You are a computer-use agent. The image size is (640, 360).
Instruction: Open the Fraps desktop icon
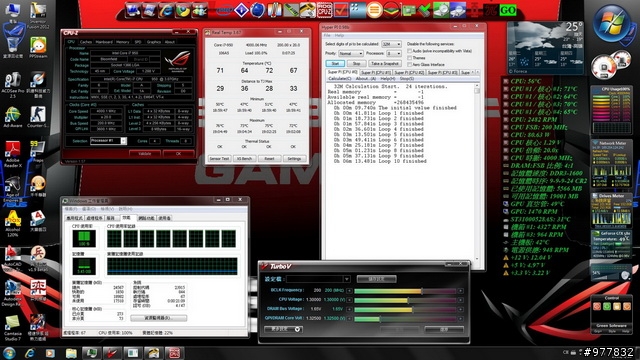pyautogui.click(x=38, y=152)
